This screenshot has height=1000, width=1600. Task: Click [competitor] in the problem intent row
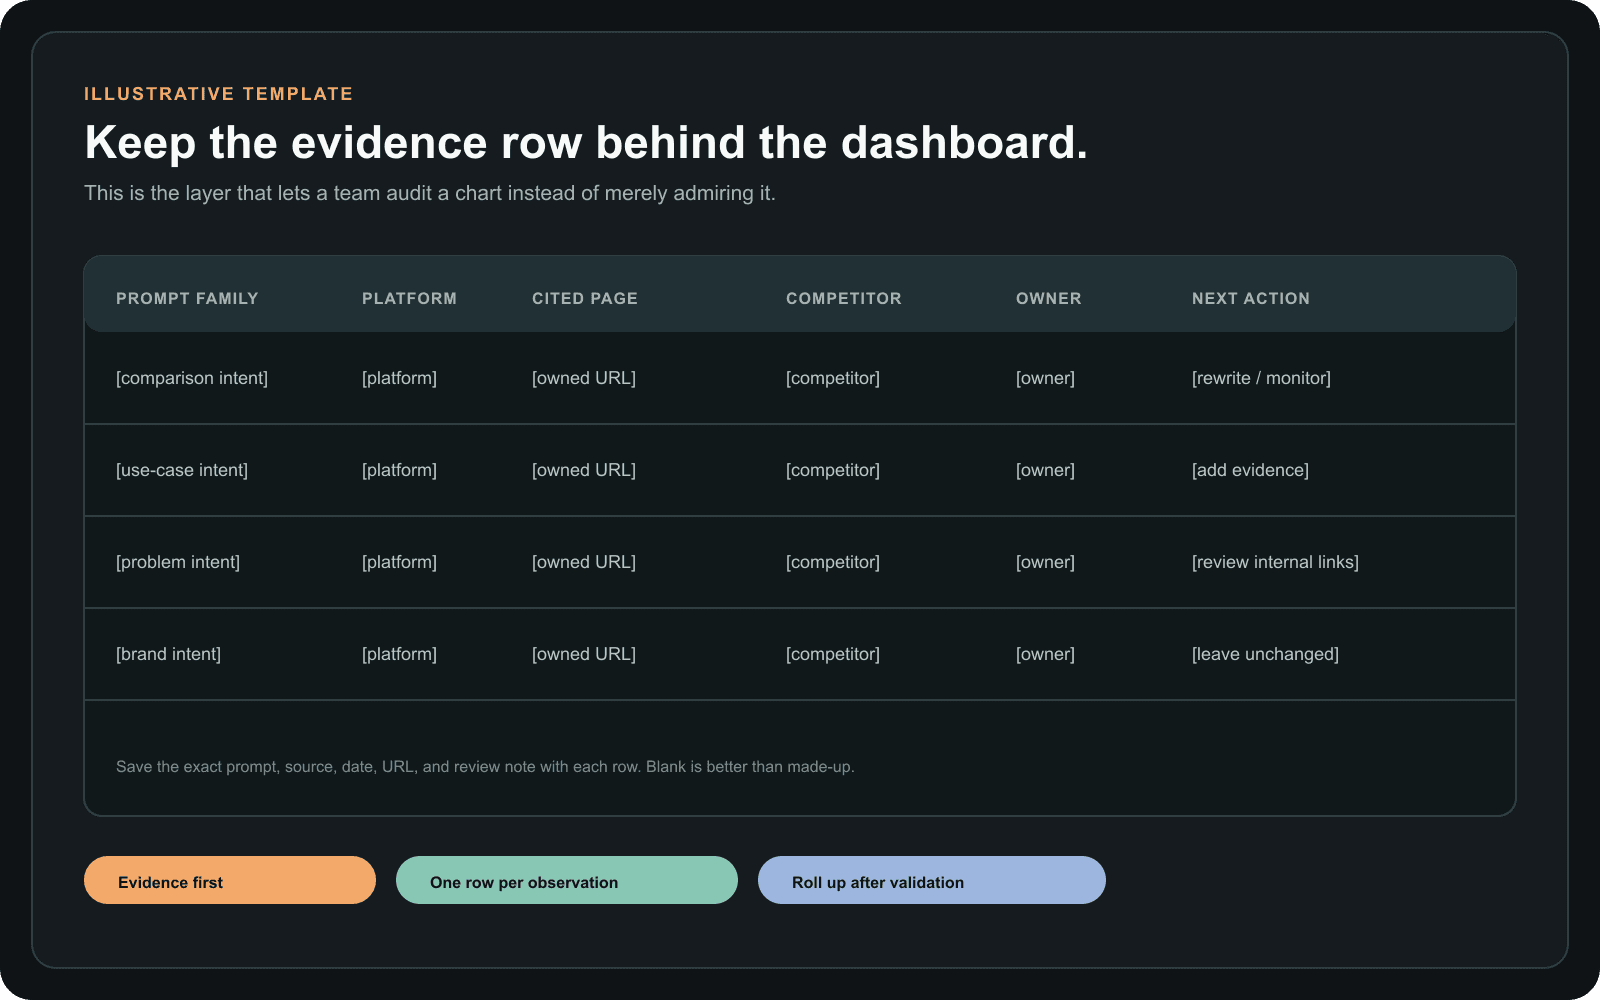point(833,562)
